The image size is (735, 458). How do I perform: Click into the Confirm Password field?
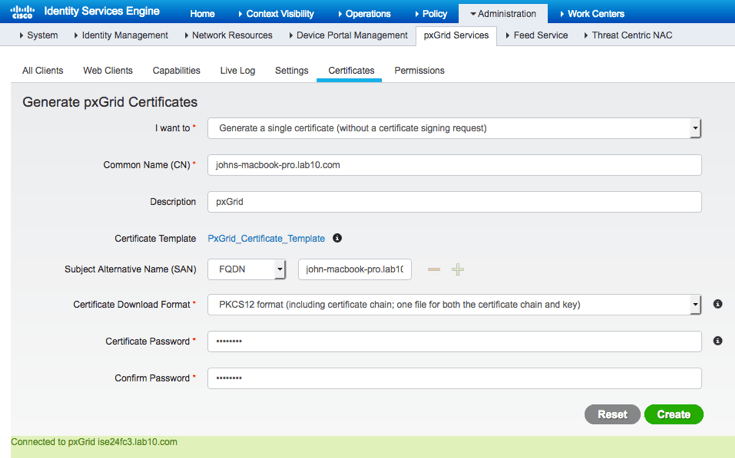[454, 378]
